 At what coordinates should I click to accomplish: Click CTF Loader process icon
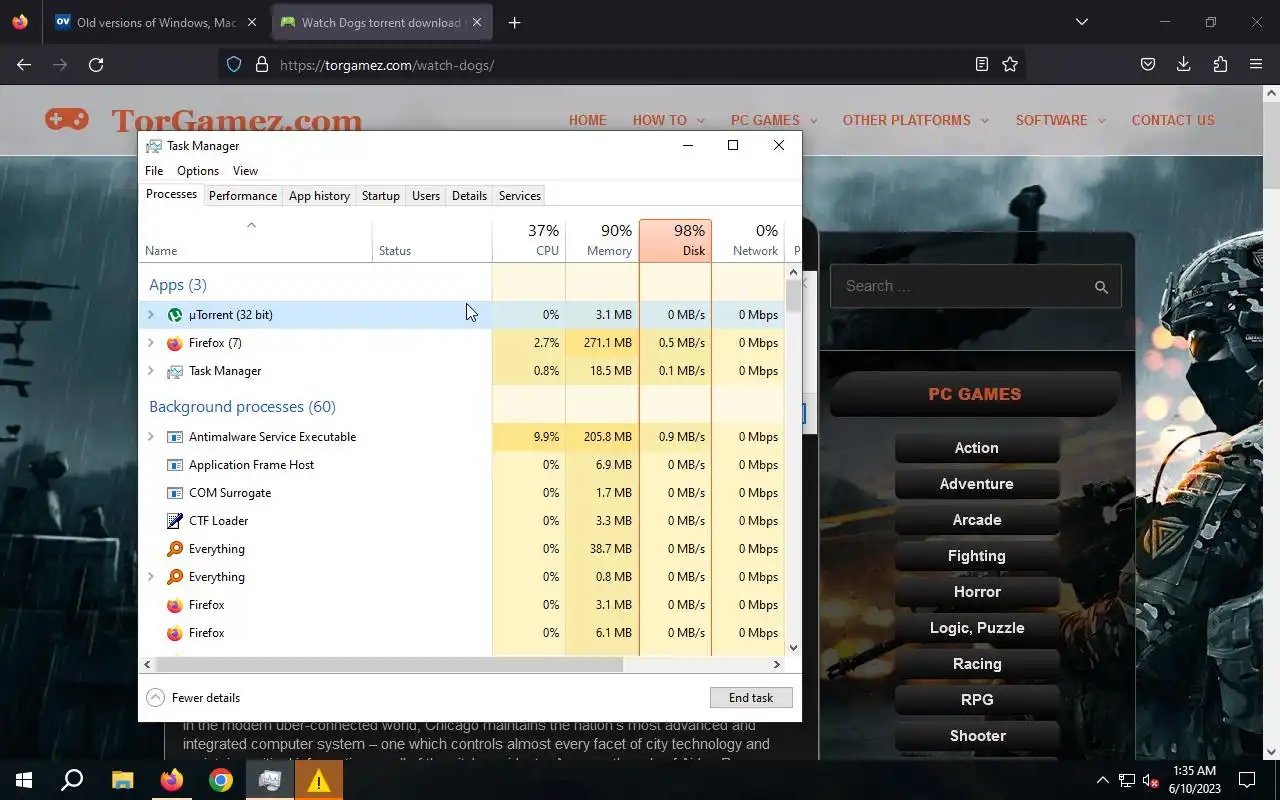175,521
